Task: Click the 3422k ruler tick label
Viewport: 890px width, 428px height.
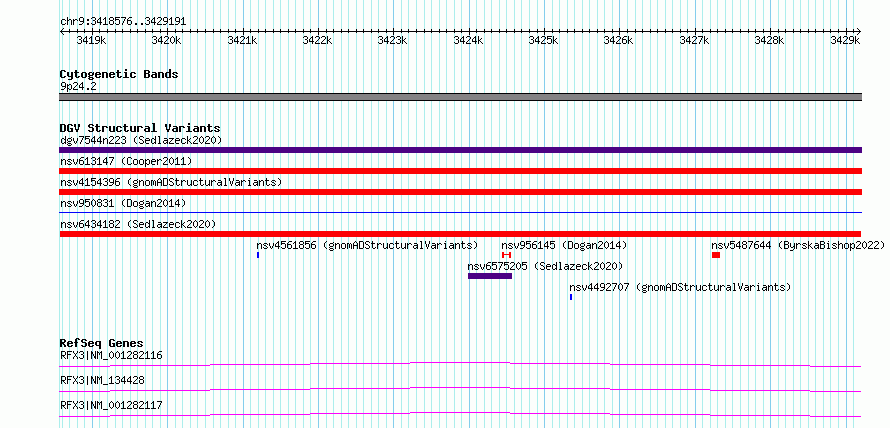Action: point(317,40)
